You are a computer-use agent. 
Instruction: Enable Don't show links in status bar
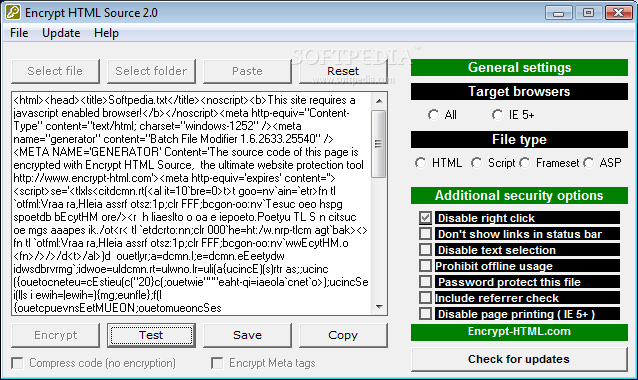click(425, 234)
